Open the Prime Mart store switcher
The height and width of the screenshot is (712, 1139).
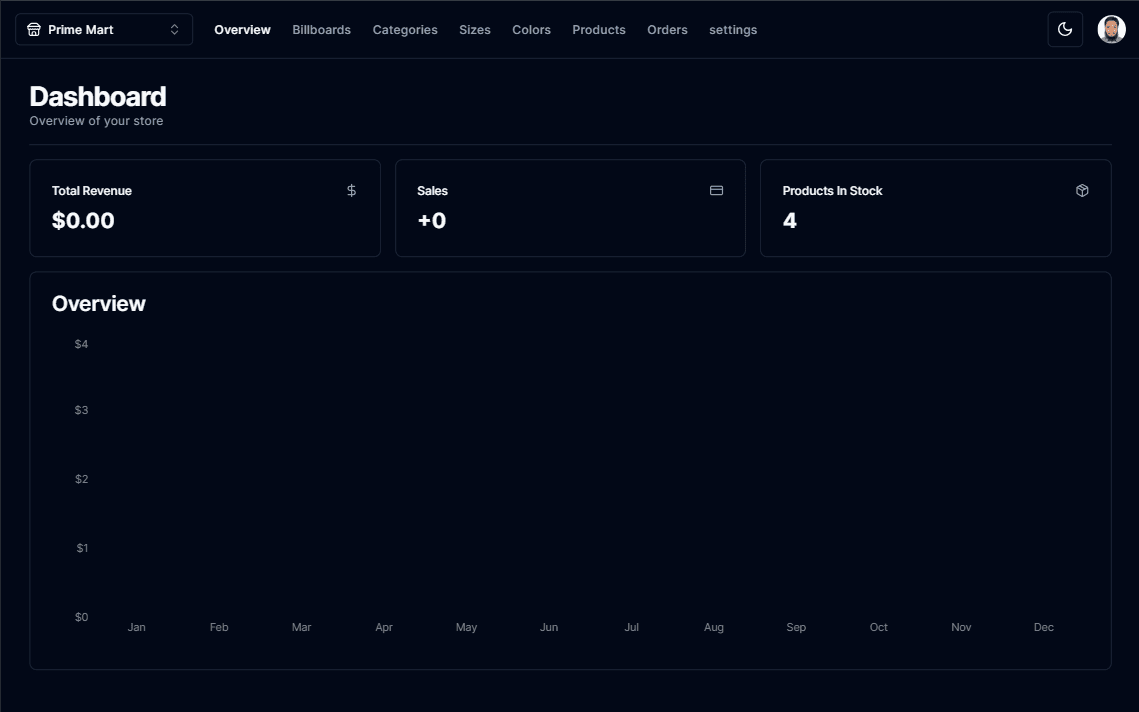103,30
